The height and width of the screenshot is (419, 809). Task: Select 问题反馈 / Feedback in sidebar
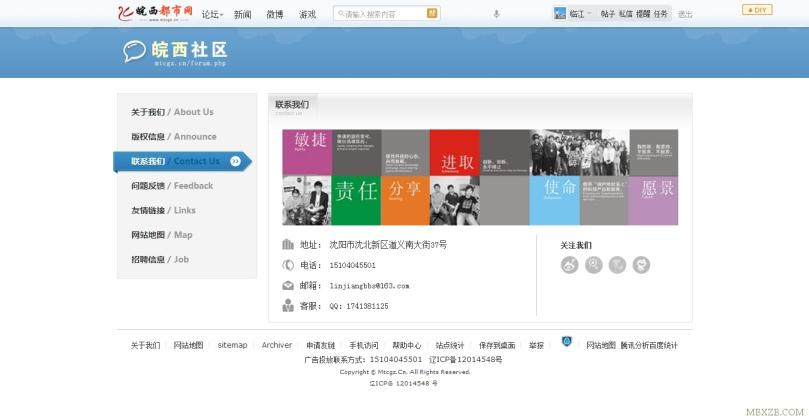point(172,186)
